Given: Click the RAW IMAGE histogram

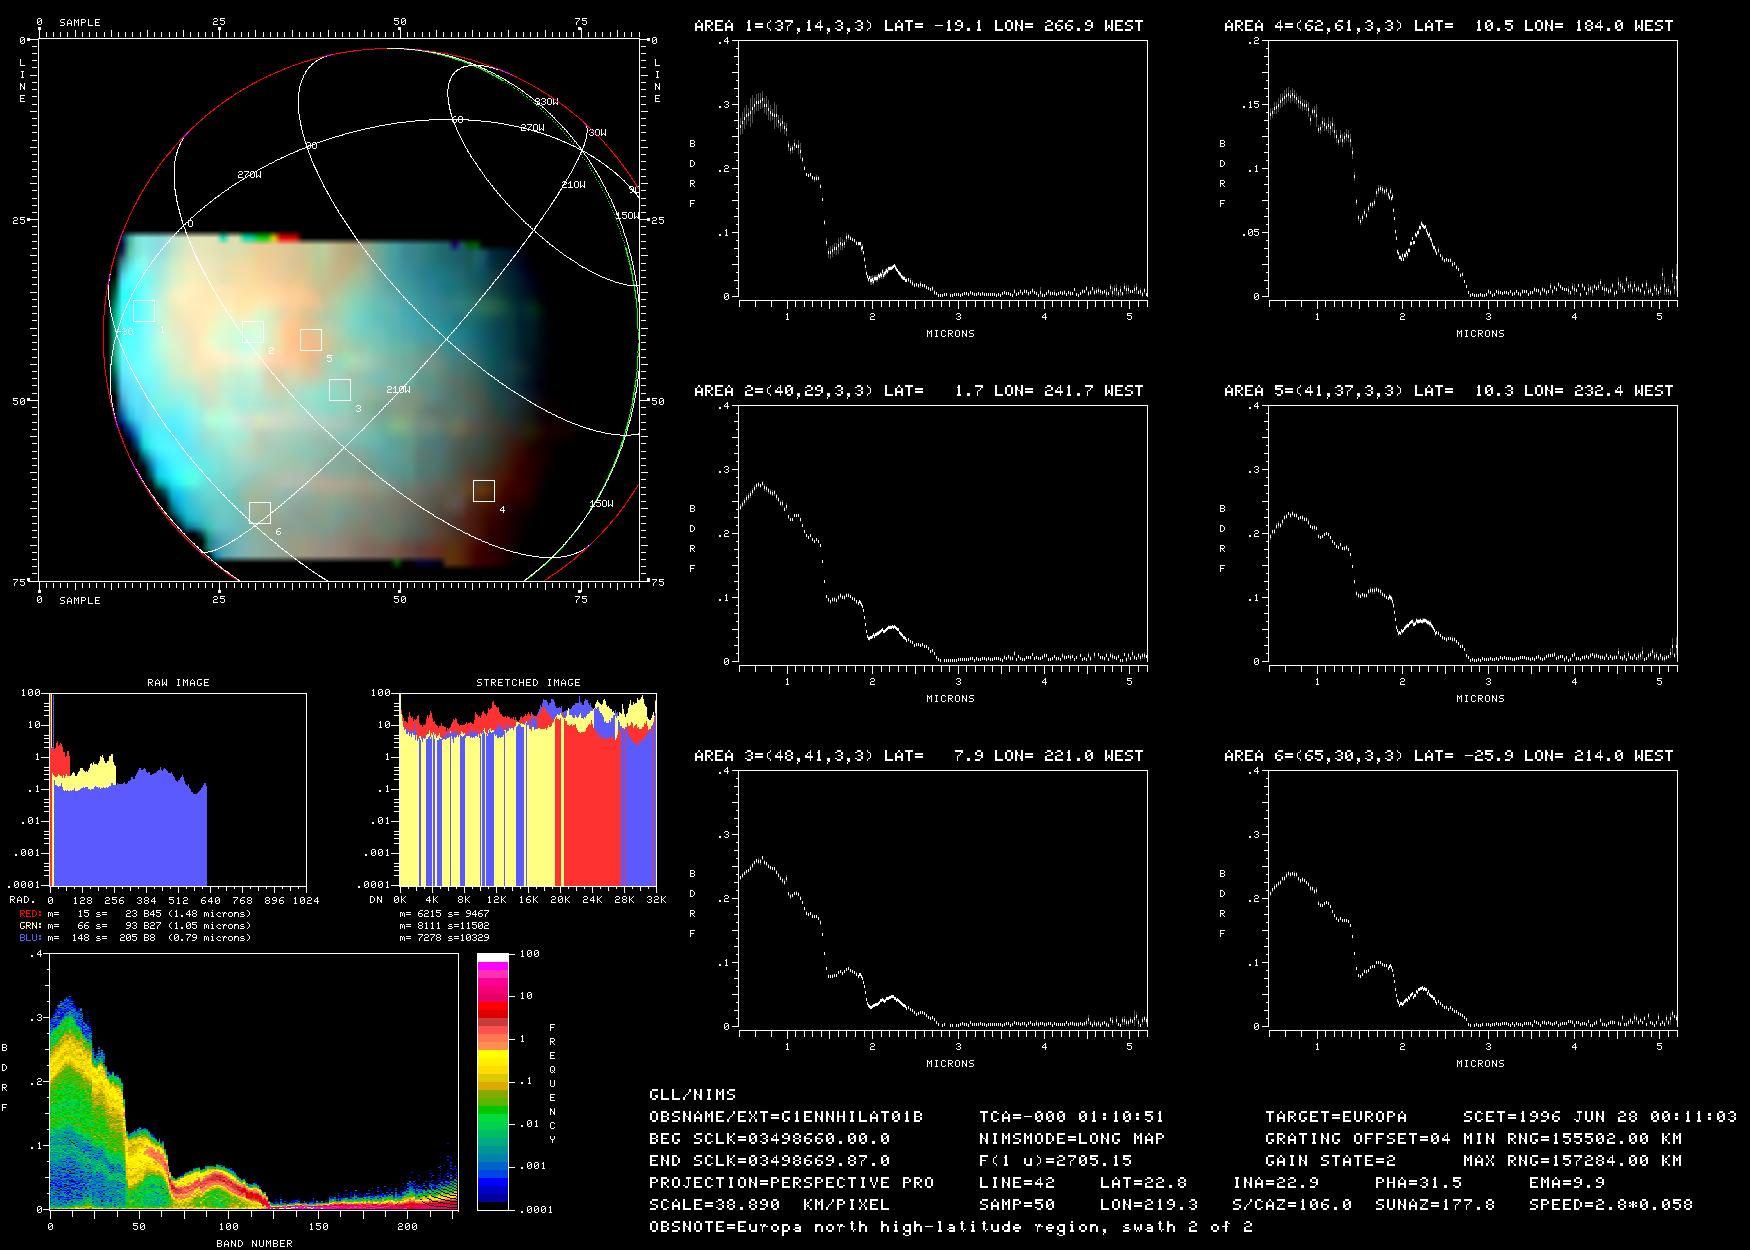Looking at the screenshot, I should [178, 789].
